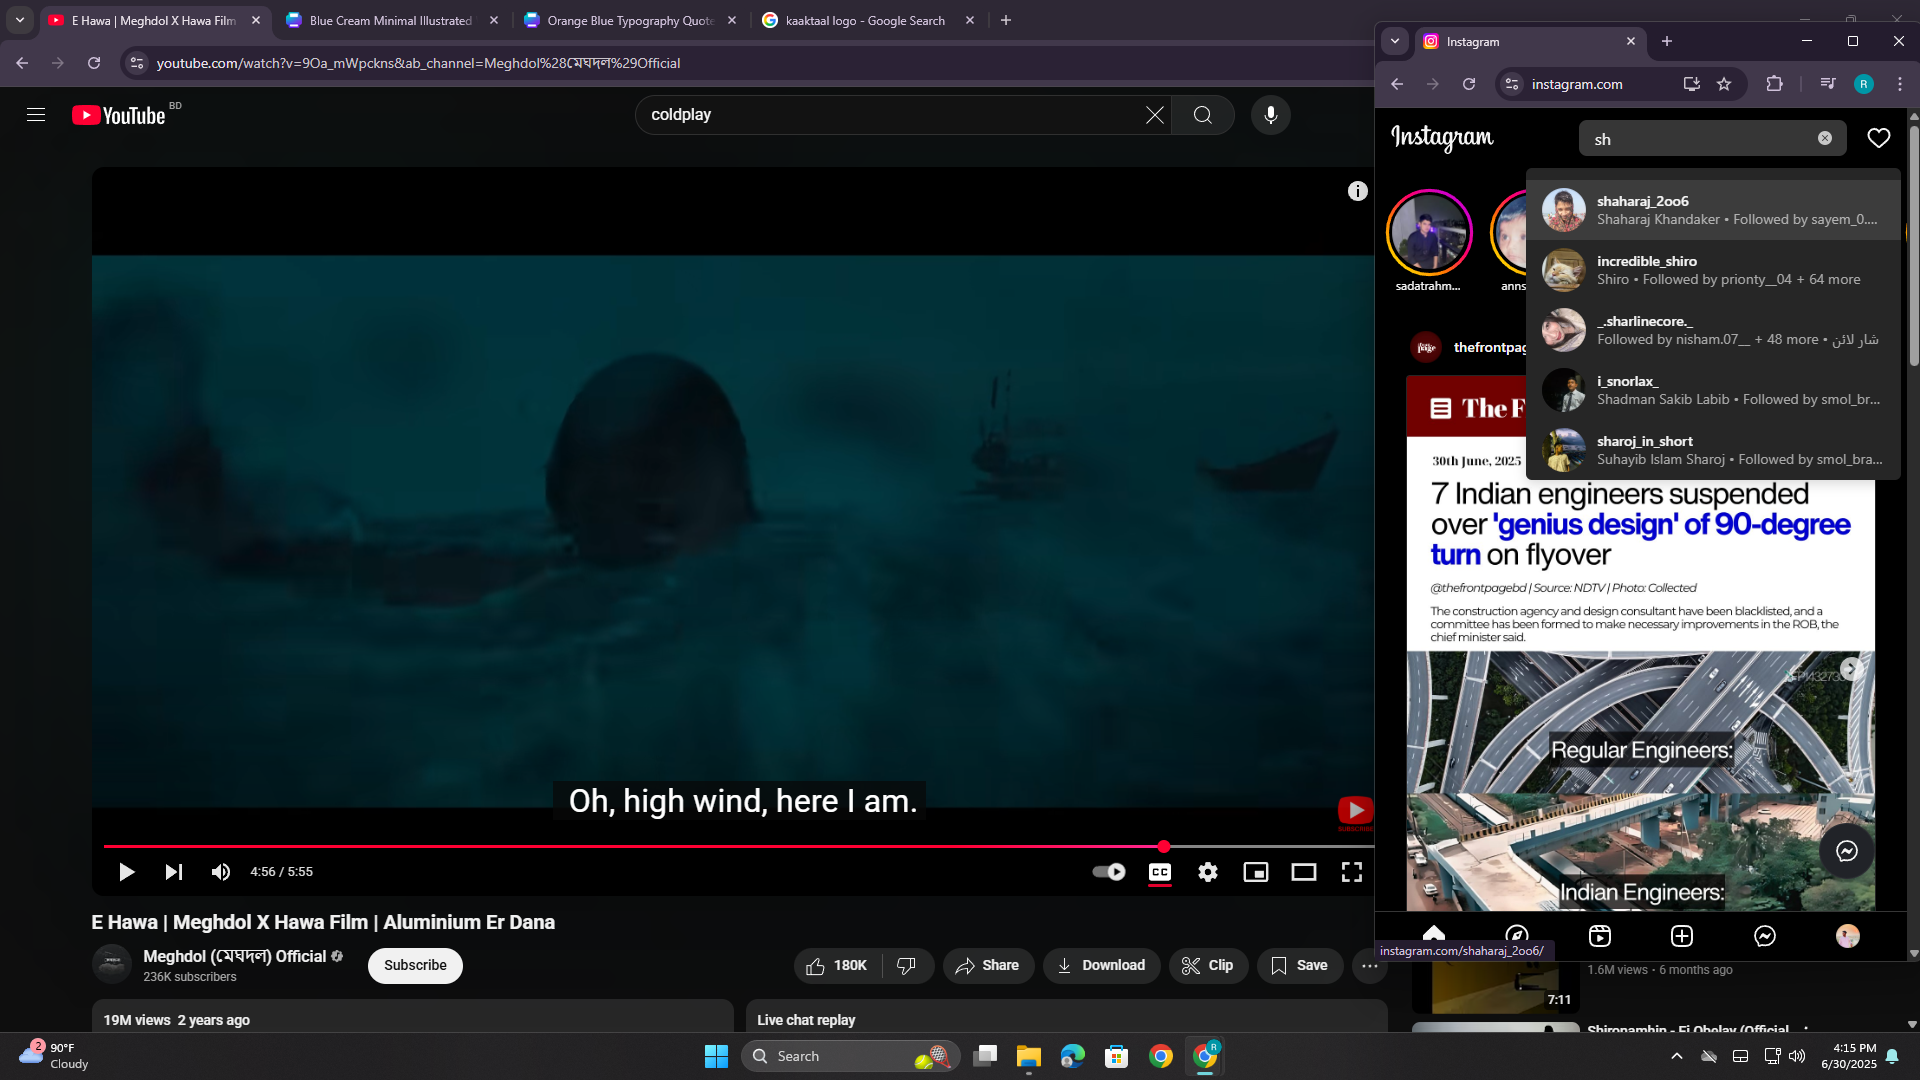
Task: Seek on the red video progress bar
Action: point(739,846)
